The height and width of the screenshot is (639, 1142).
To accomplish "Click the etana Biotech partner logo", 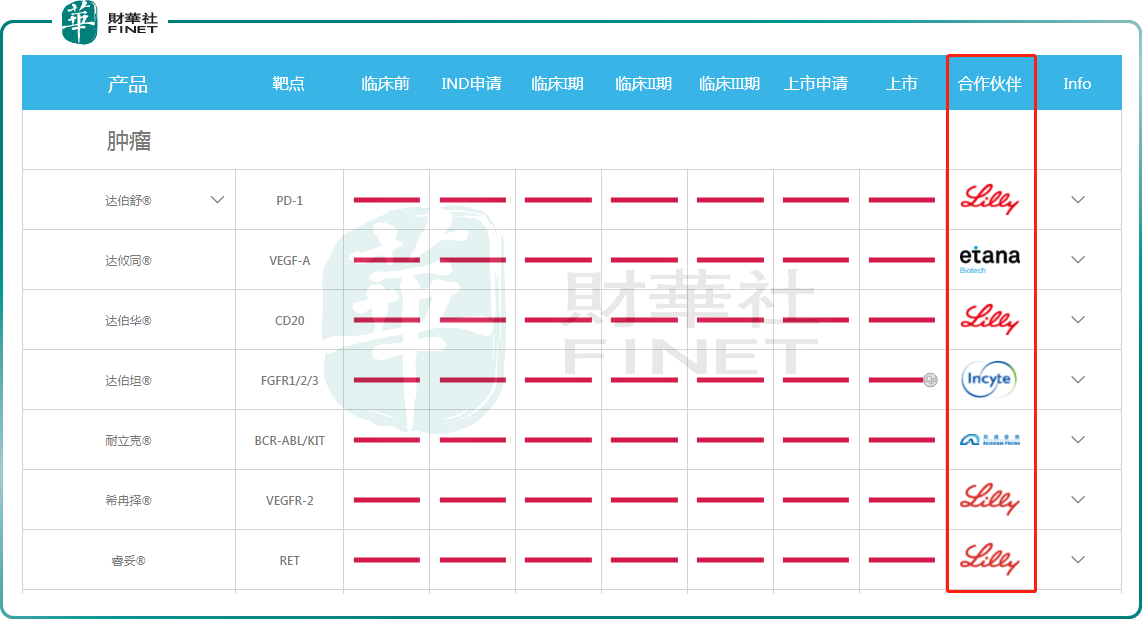I will point(989,259).
